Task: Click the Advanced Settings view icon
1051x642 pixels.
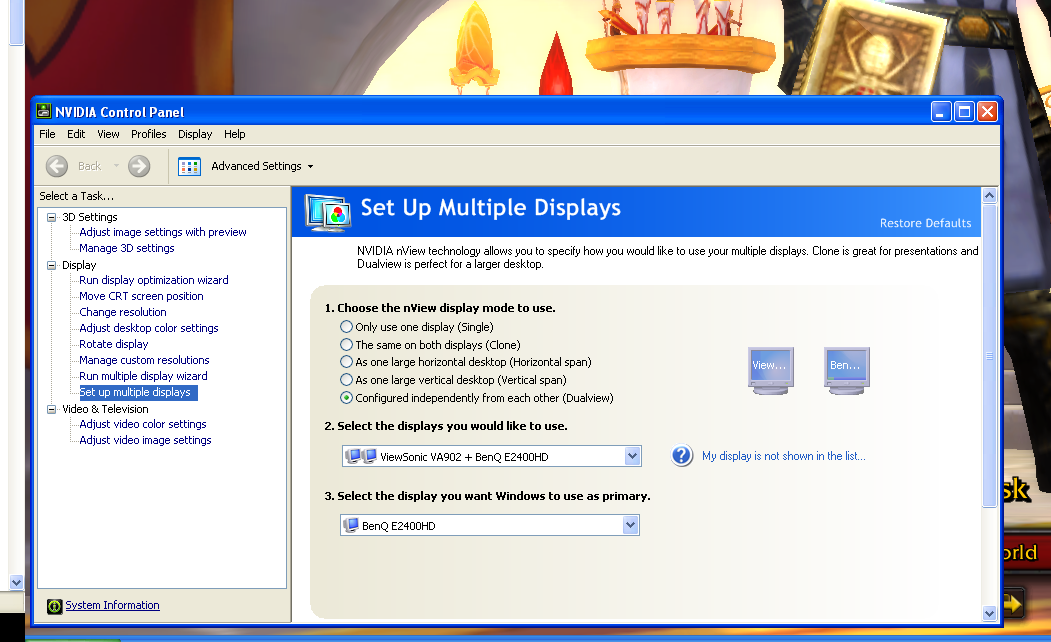Action: (190, 166)
